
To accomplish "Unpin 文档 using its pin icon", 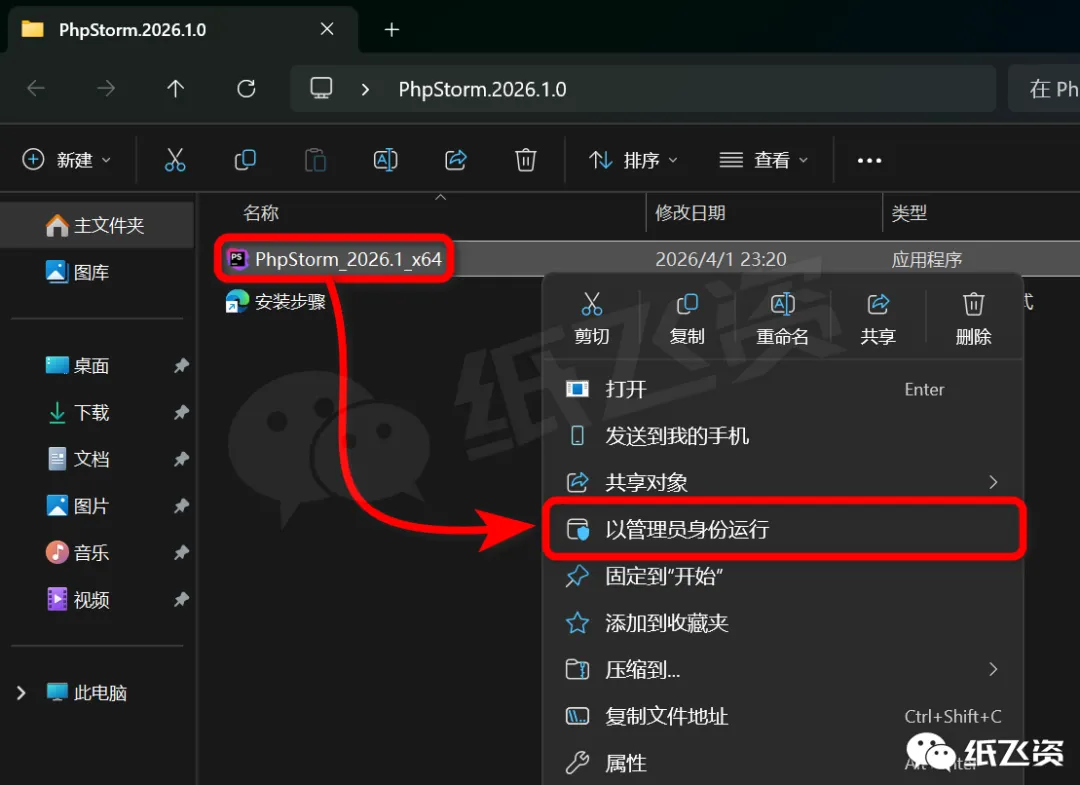I will 181,459.
